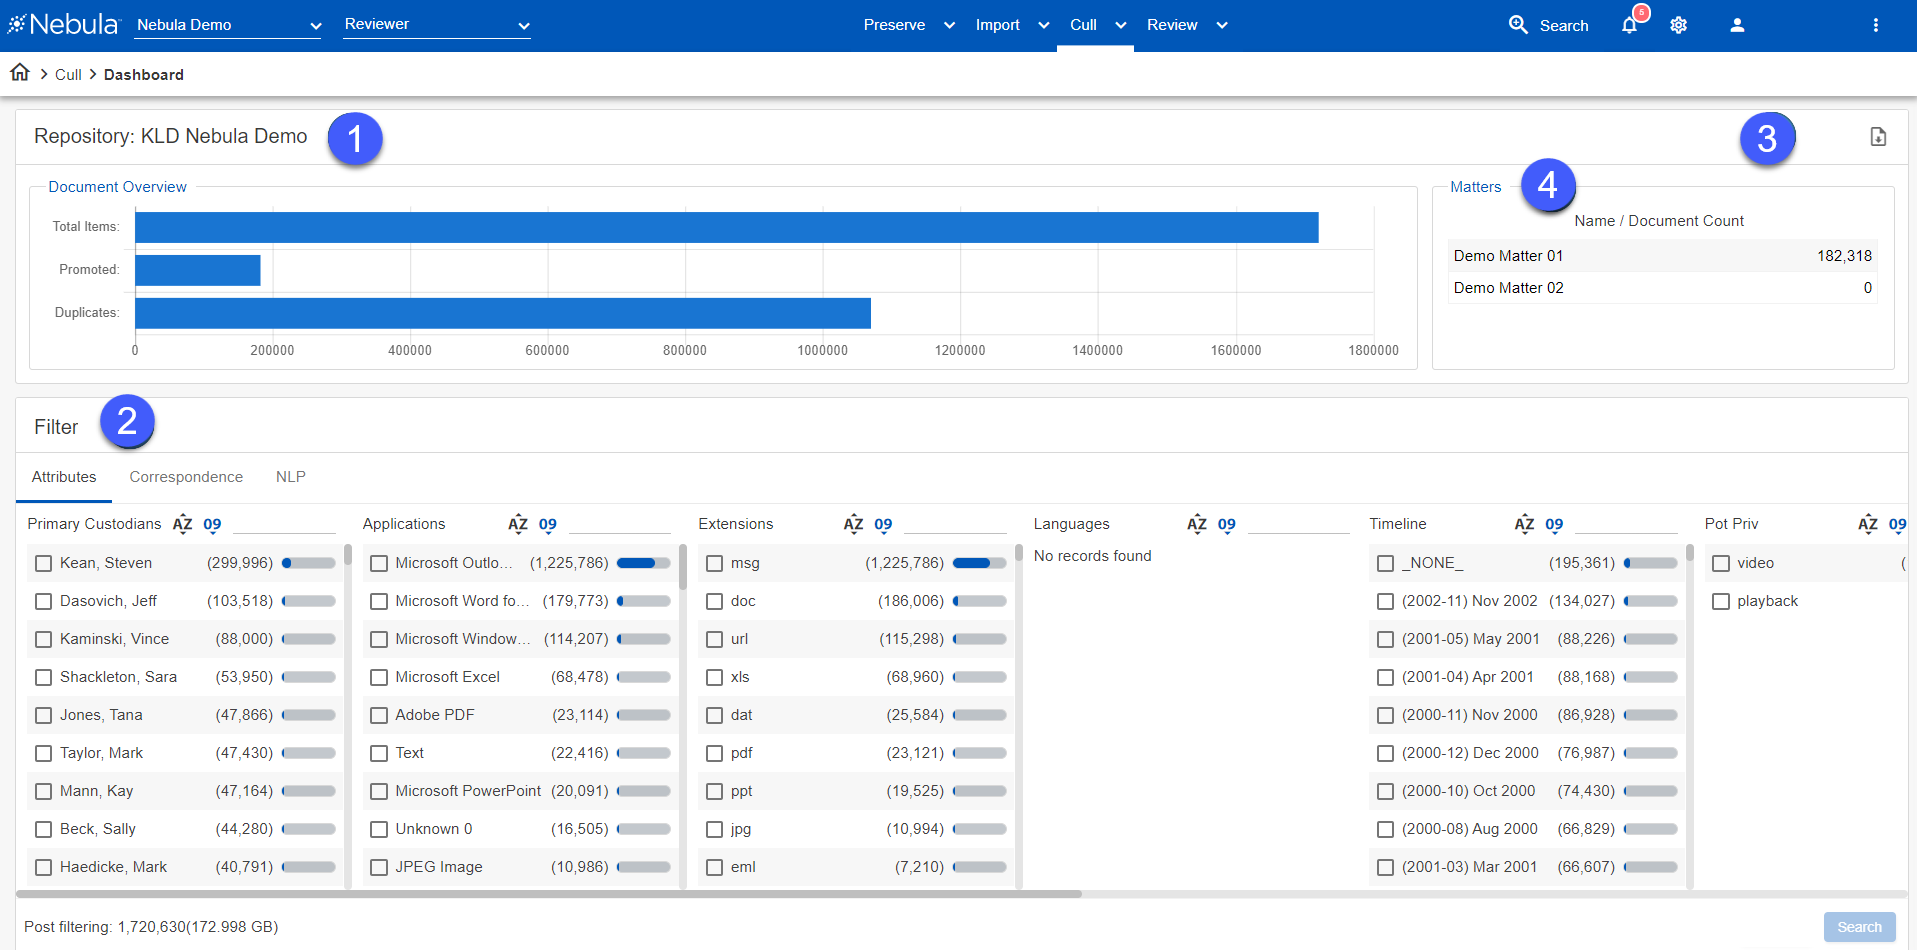Click the Cull breadcrumb link
This screenshot has width=1917, height=950.
68,74
